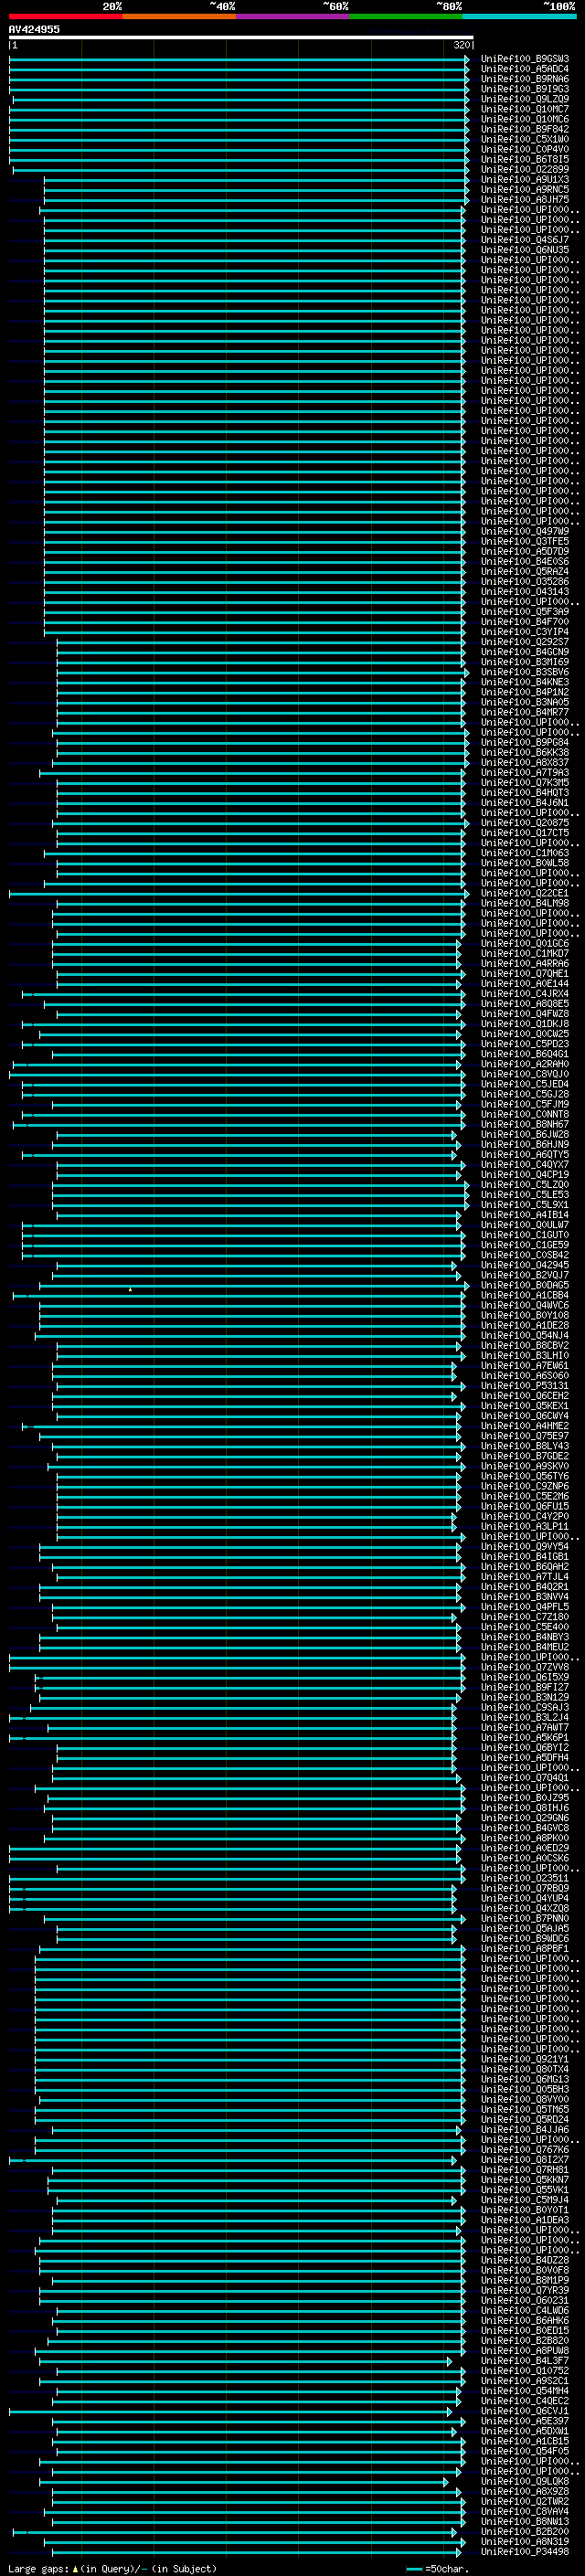585x2576 pixels.
Task: Choose hit UniRef100_Q9LZQ9
Action: point(525,99)
